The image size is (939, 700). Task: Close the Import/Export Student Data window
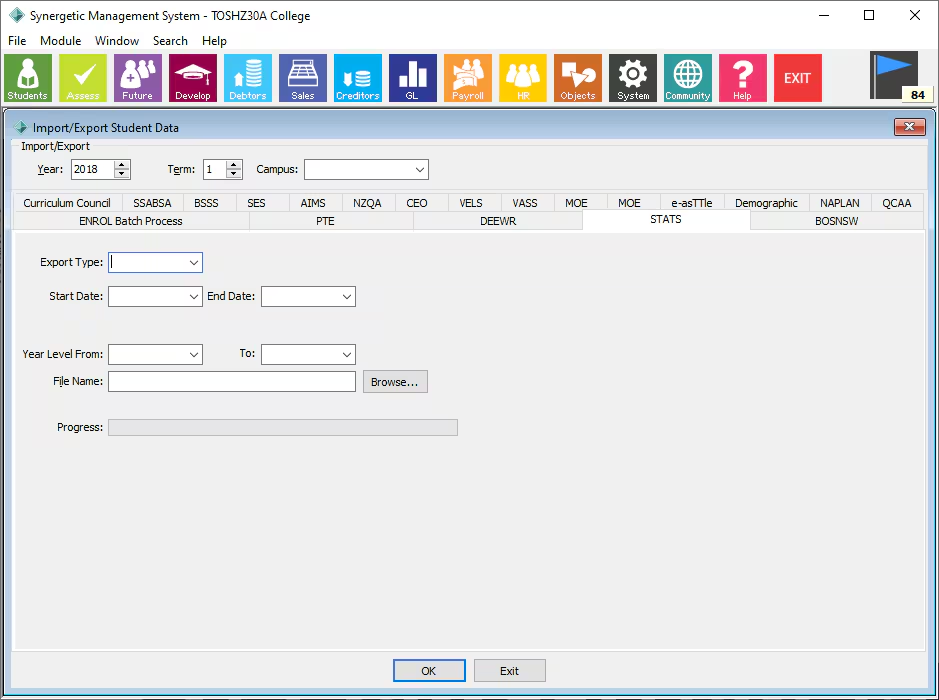click(x=910, y=127)
